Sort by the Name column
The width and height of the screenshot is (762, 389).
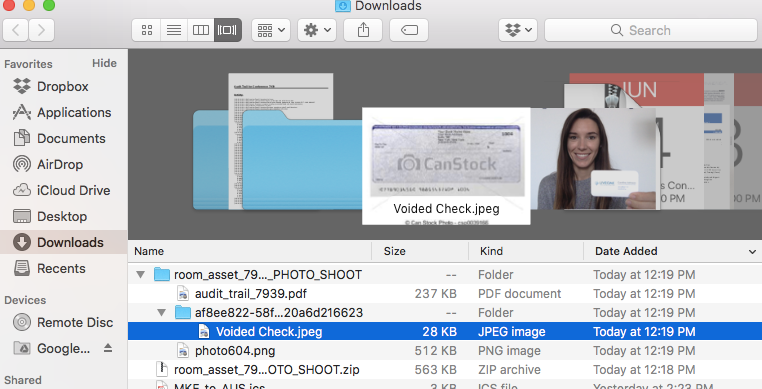tap(250, 251)
